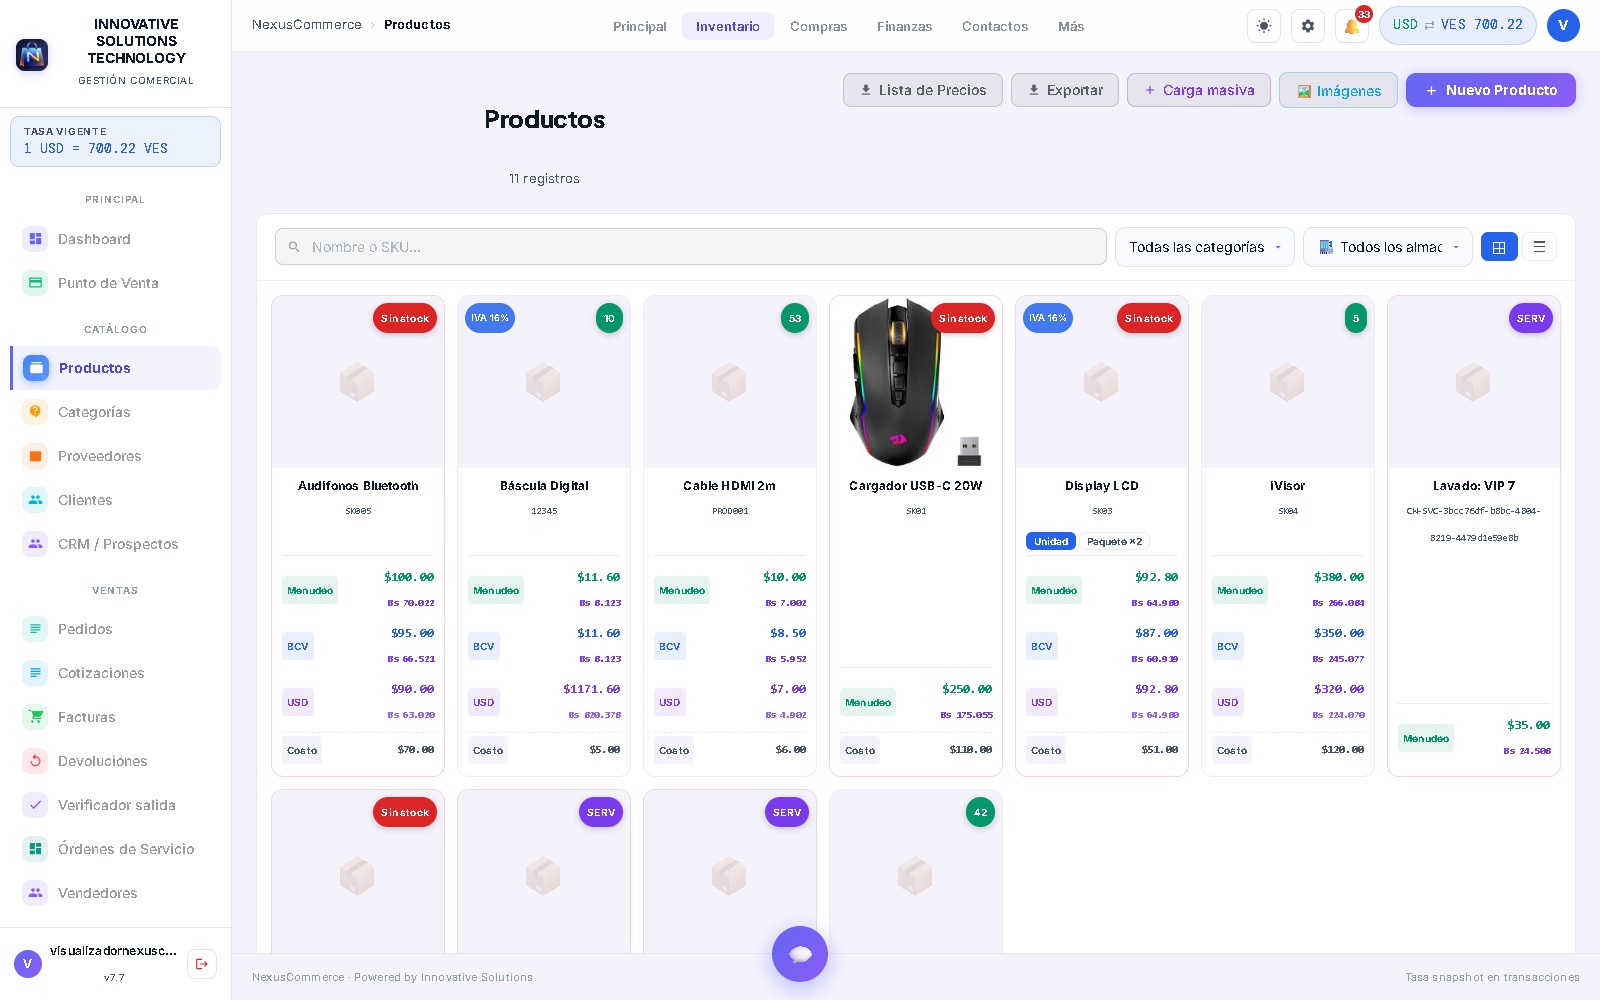Viewport: 1600px width, 1000px height.
Task: Focus the Nombre o SKU search field
Action: (691, 247)
